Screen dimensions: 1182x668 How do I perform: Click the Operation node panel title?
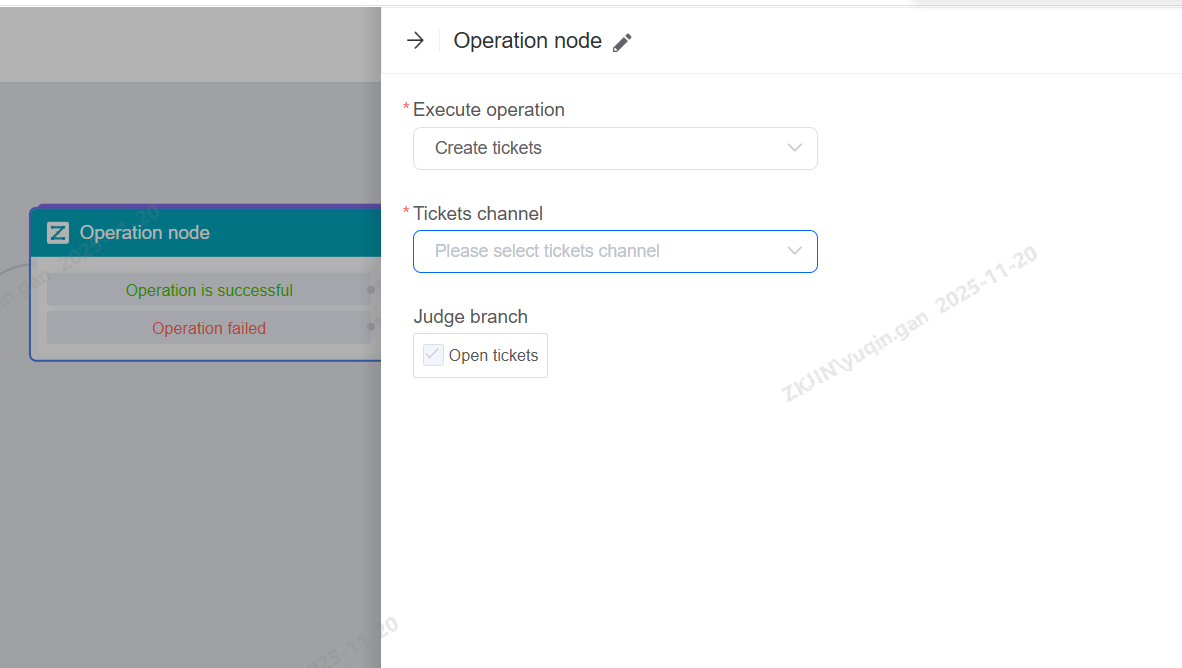[x=527, y=41]
